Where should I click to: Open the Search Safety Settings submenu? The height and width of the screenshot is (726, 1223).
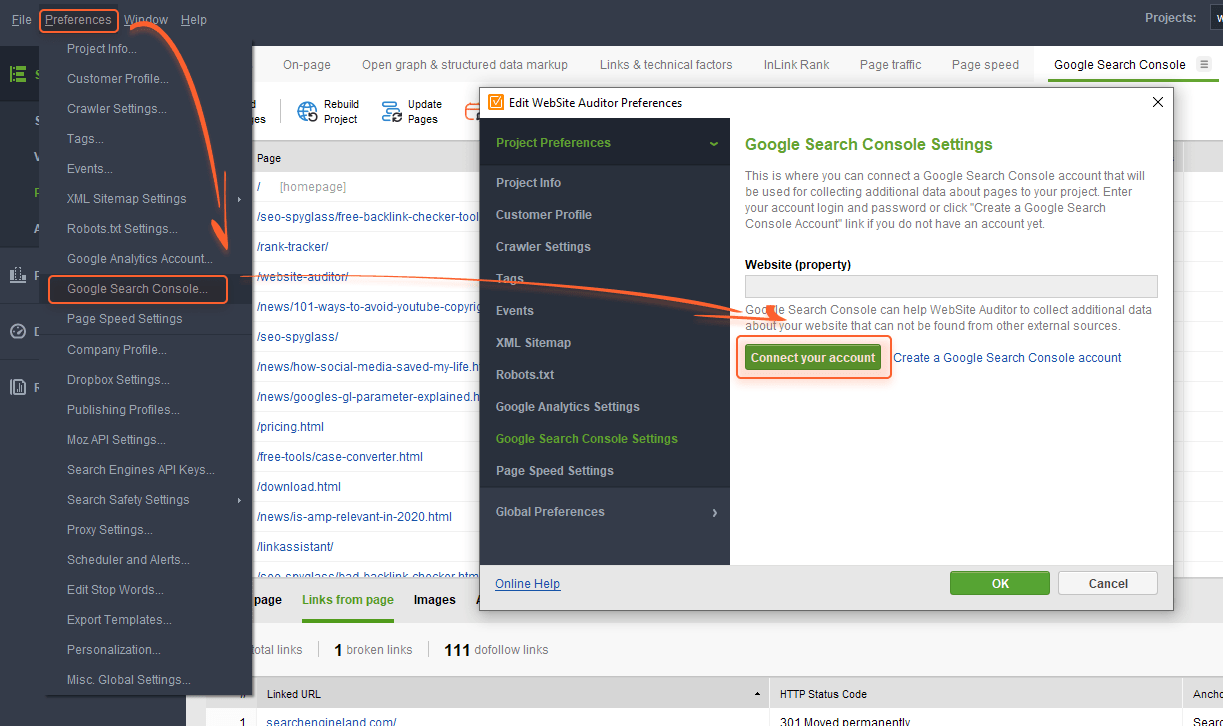point(145,500)
